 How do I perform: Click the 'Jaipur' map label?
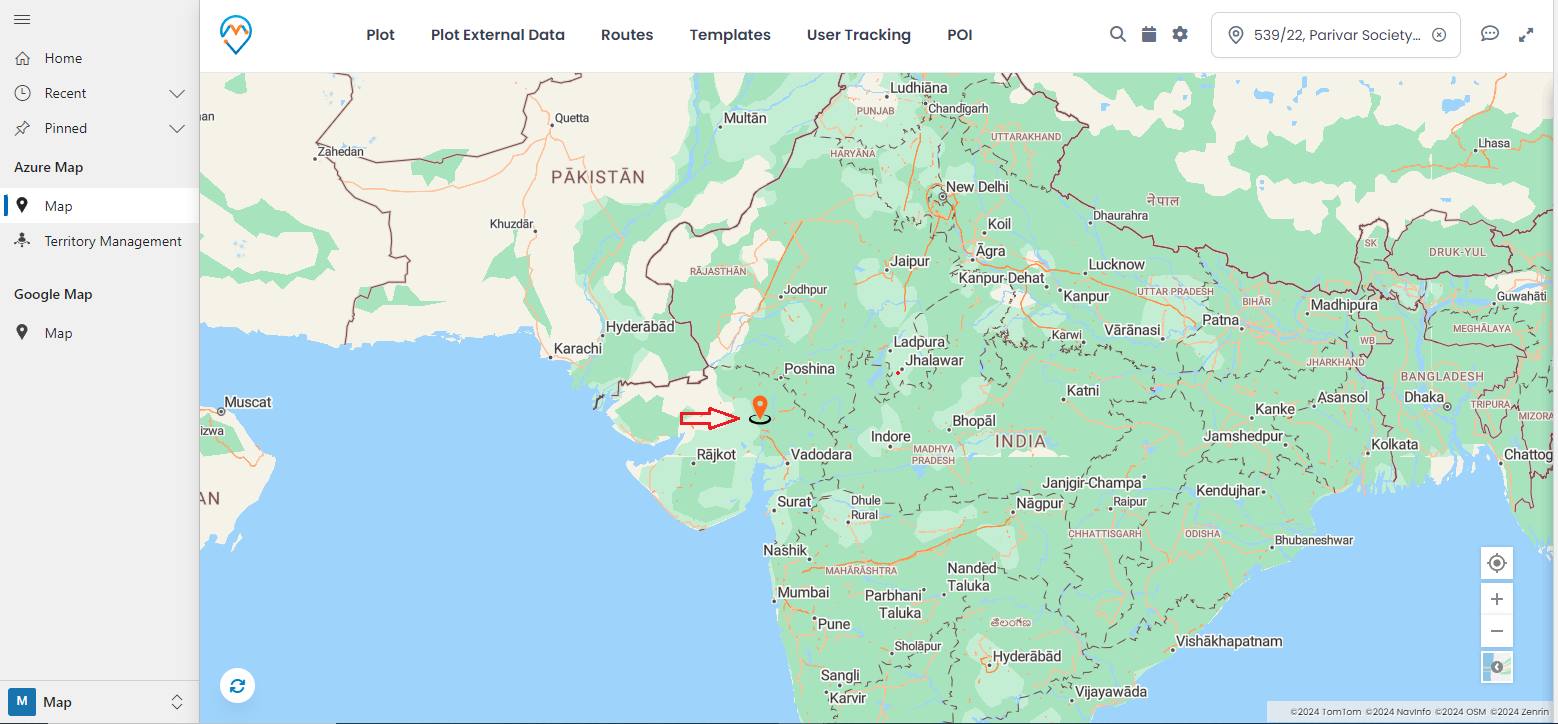pos(910,261)
